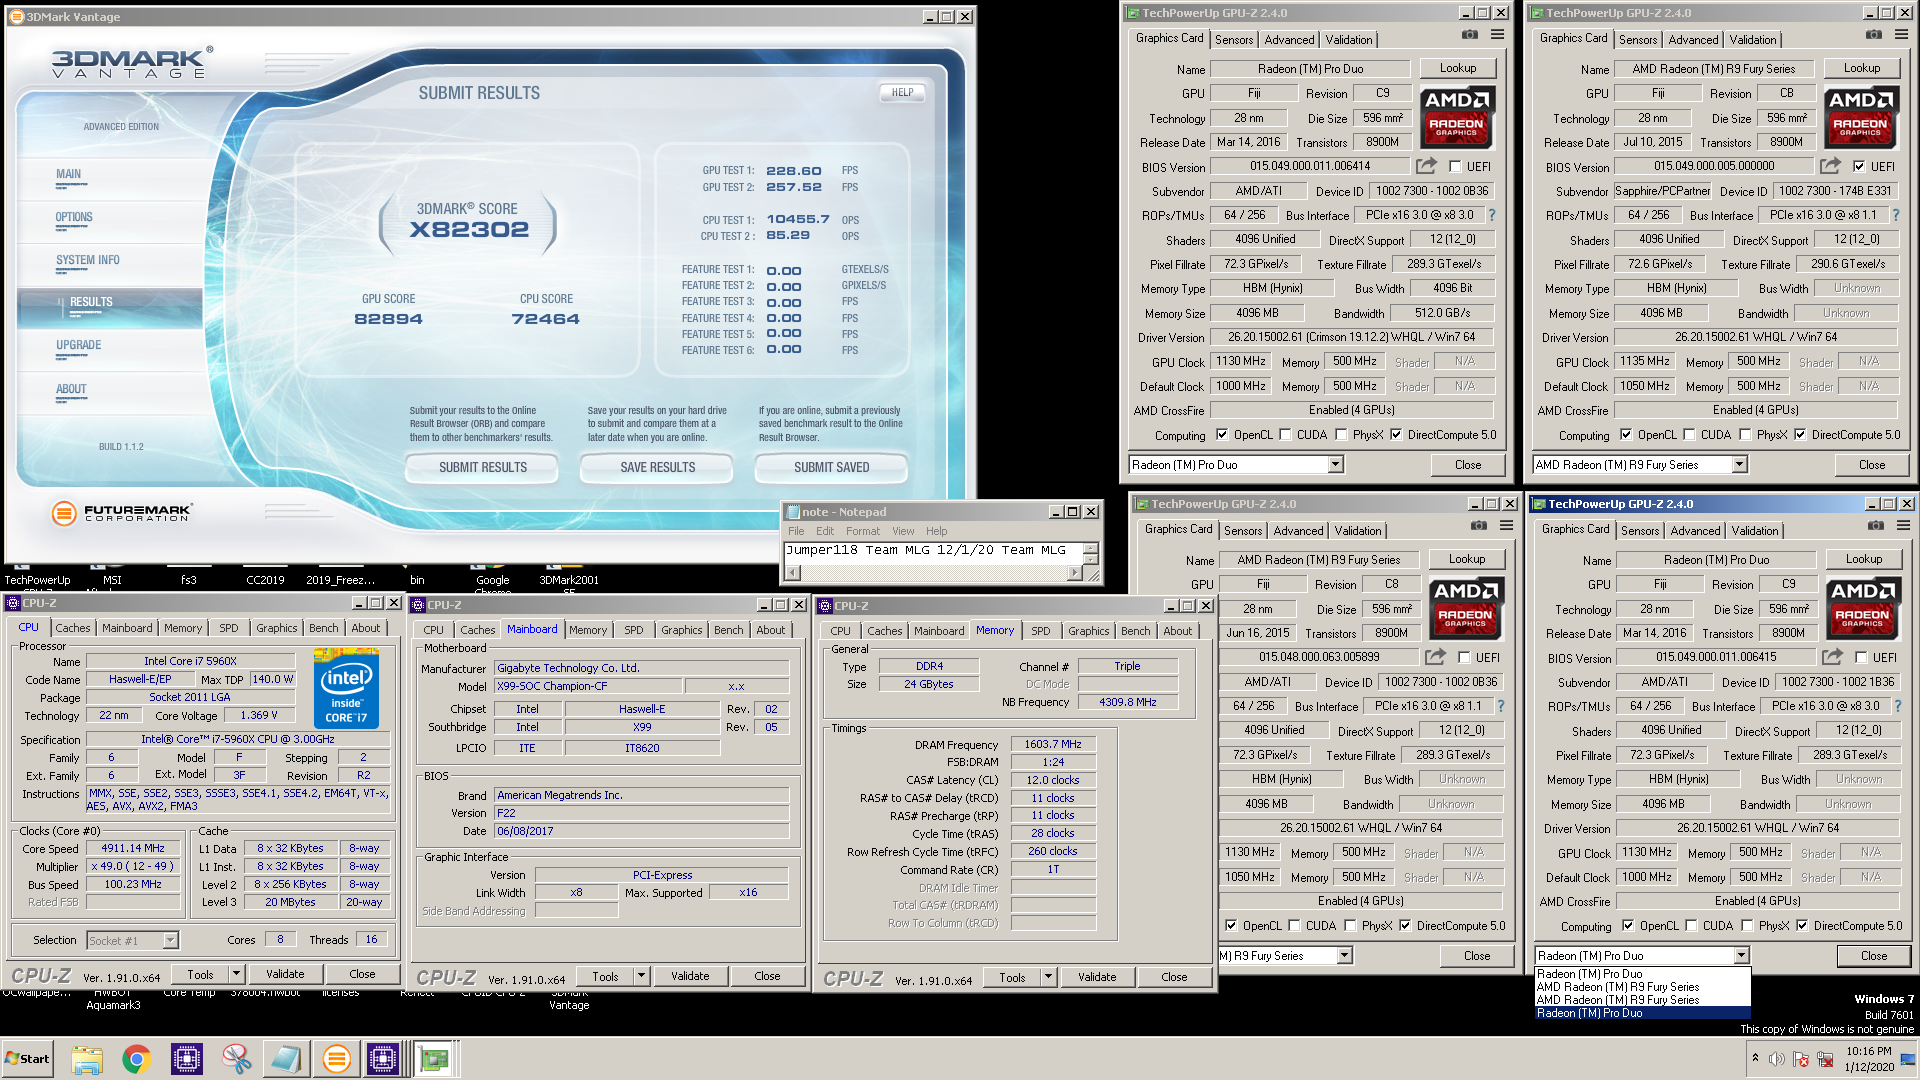Click Help button in 3DMark Vantage

[x=902, y=92]
